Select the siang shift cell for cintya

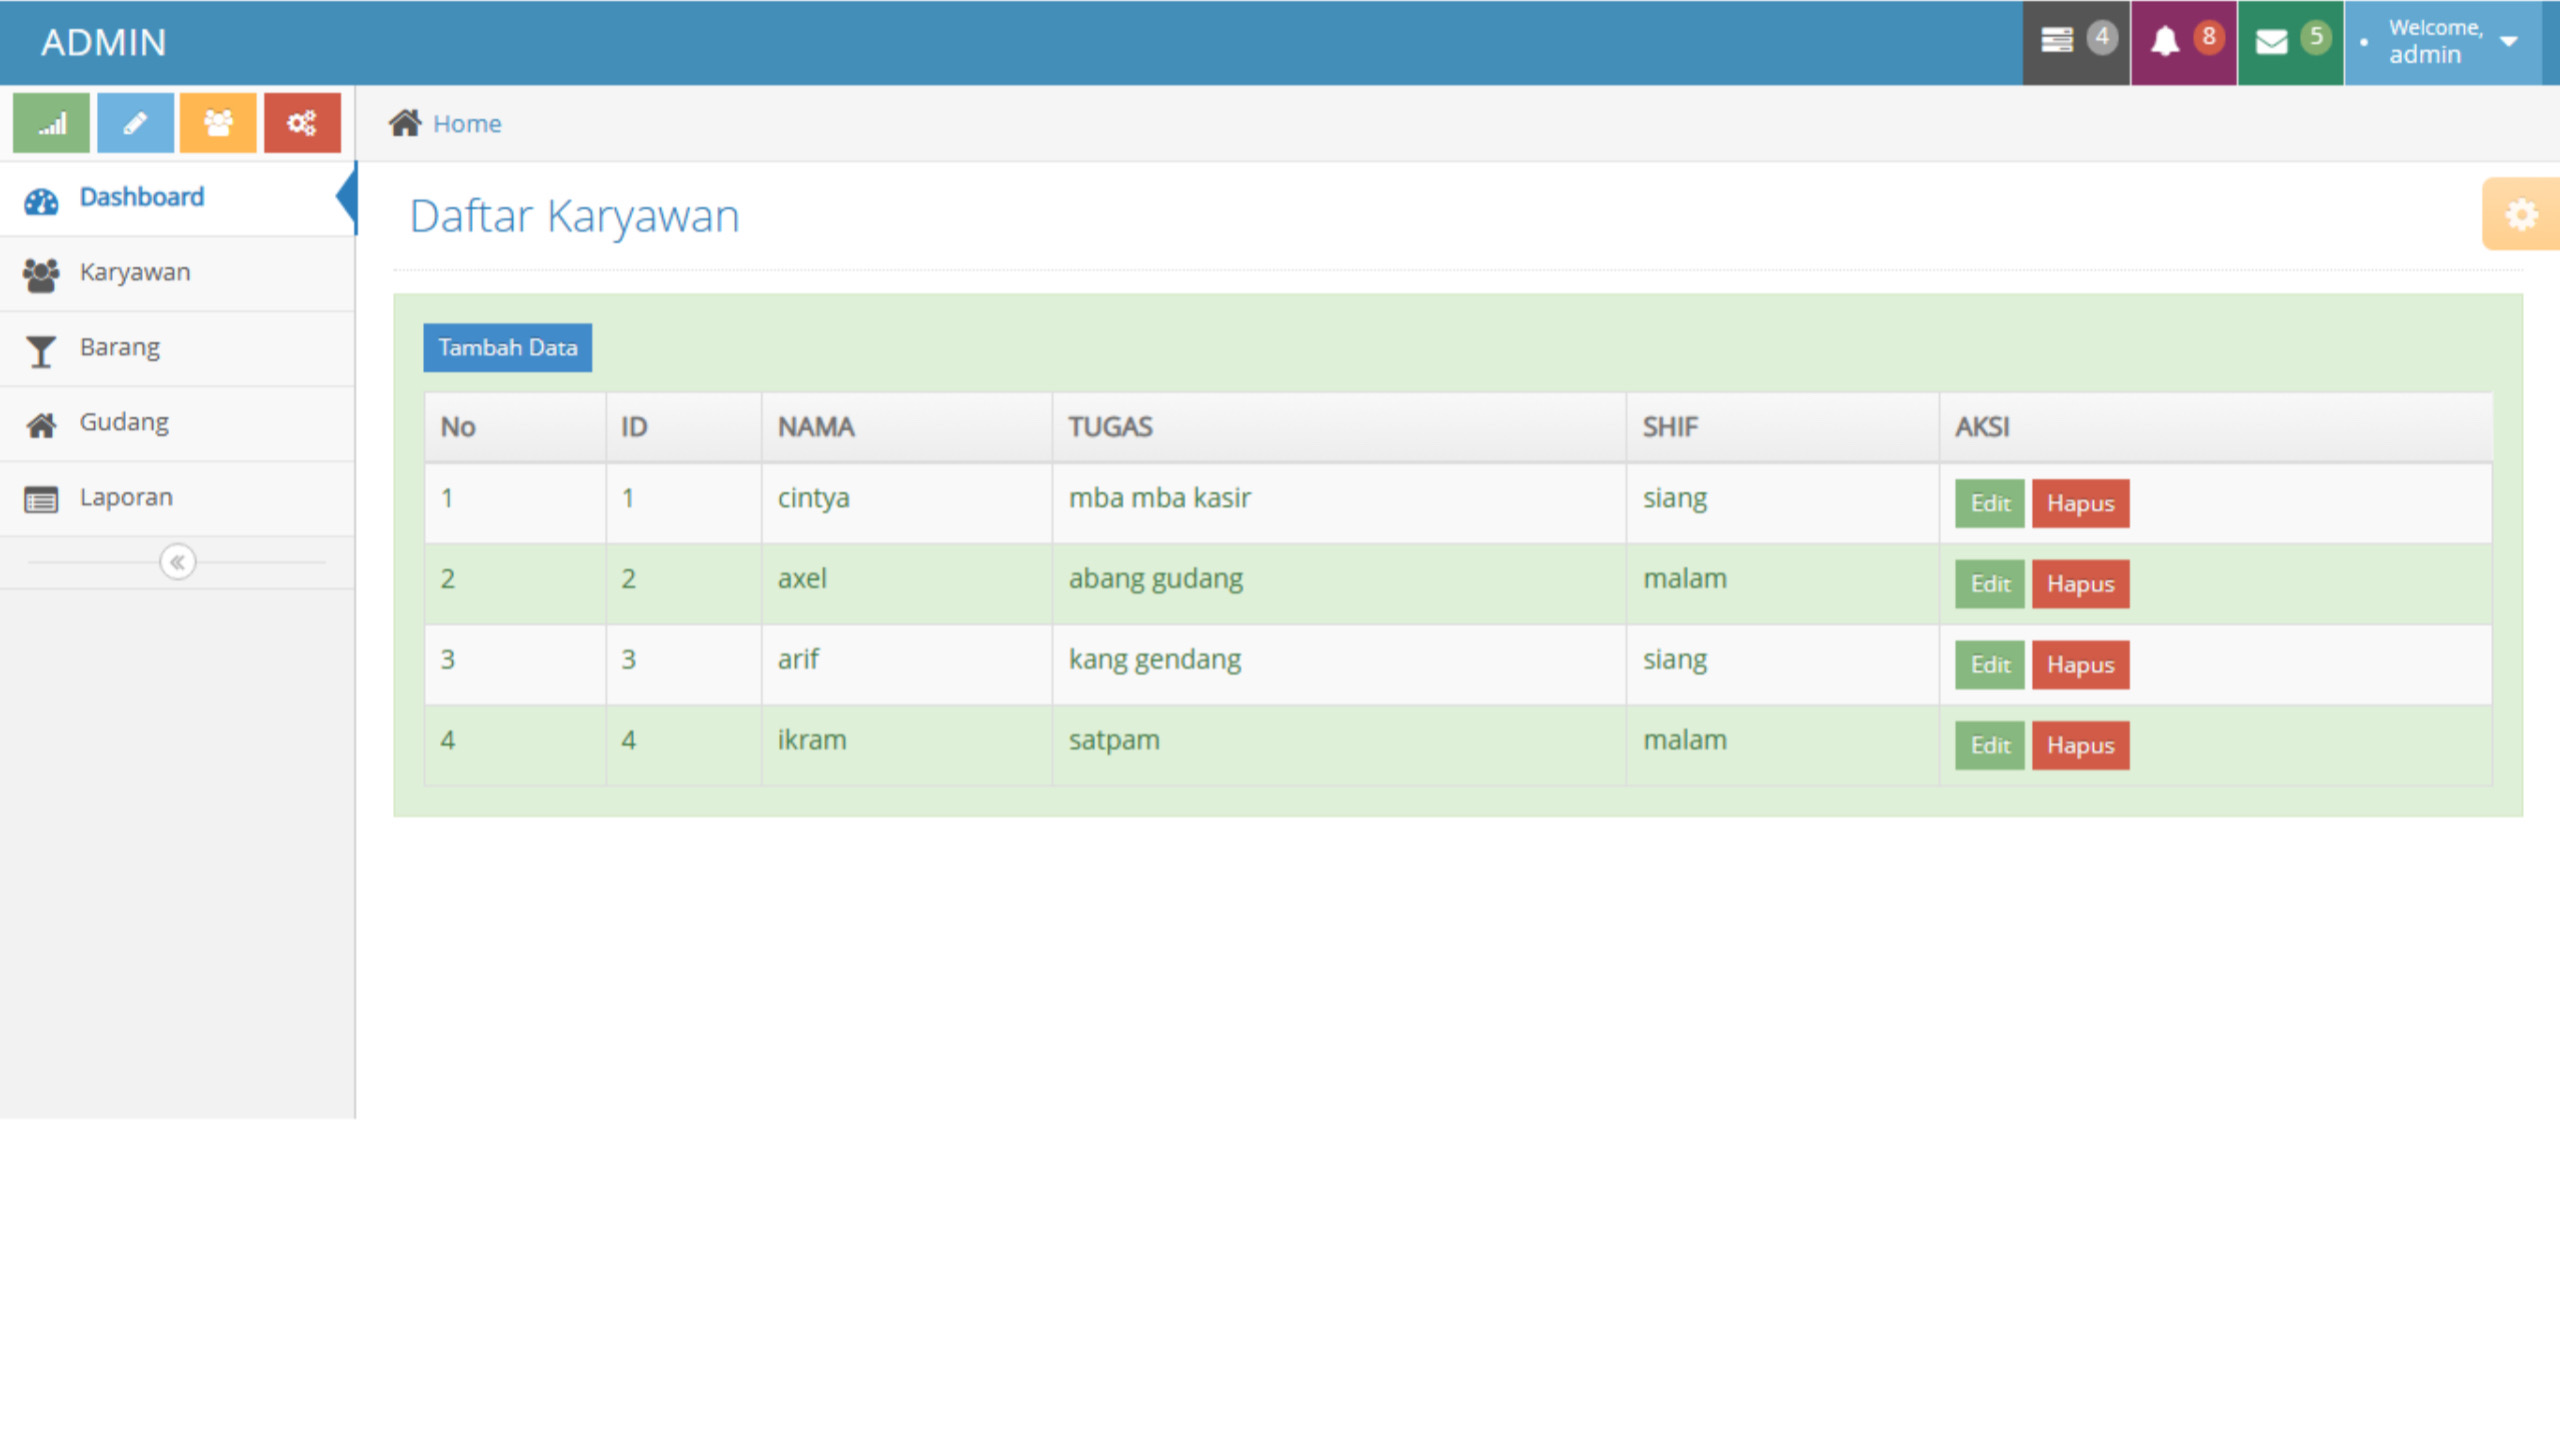pyautogui.click(x=1783, y=503)
